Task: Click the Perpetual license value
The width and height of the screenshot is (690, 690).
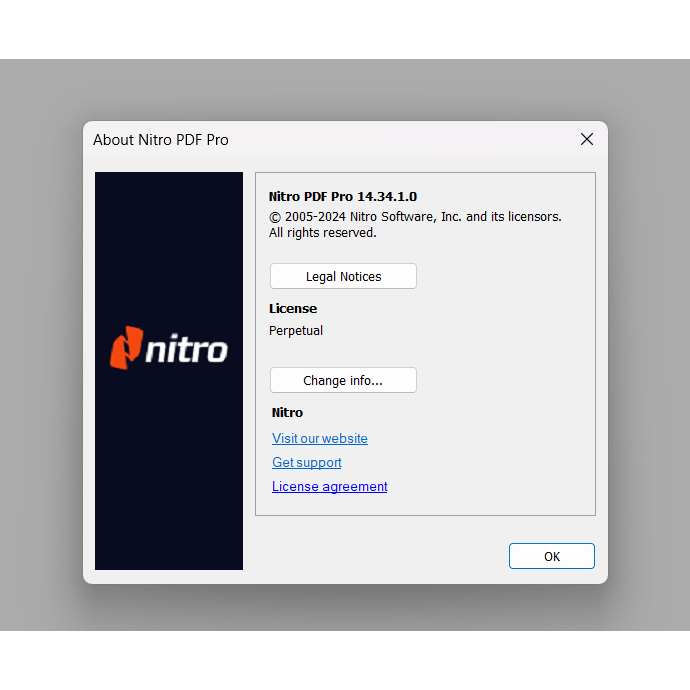Action: [296, 330]
